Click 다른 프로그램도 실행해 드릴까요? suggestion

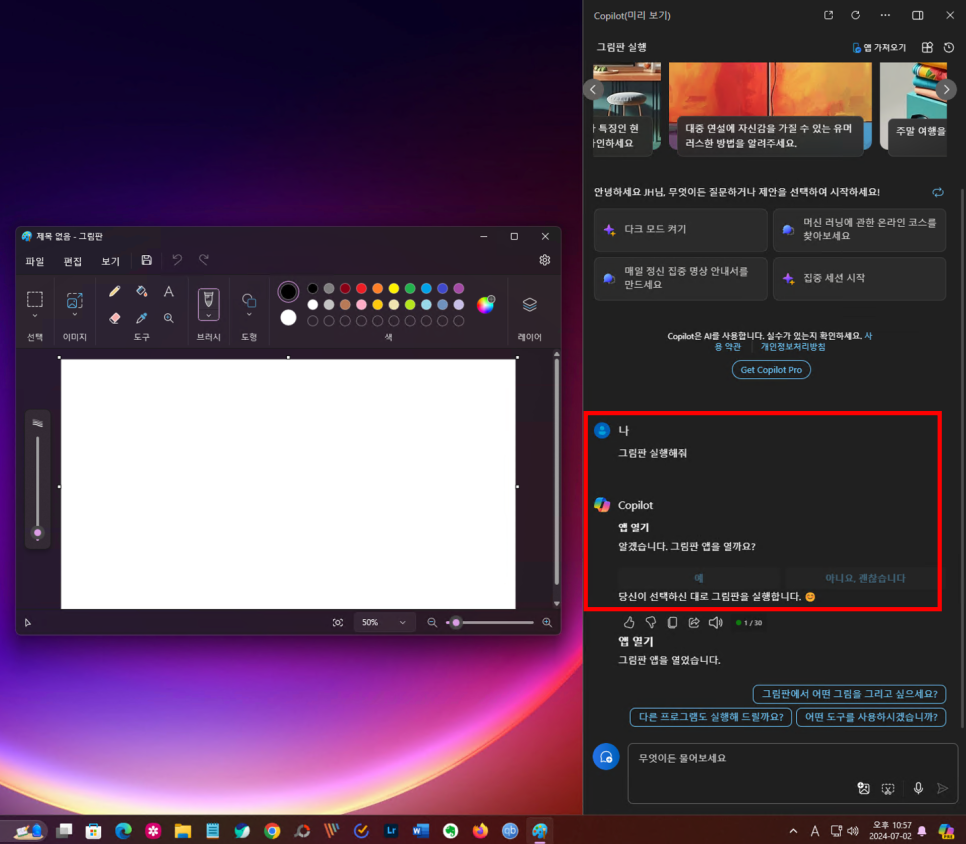point(710,717)
